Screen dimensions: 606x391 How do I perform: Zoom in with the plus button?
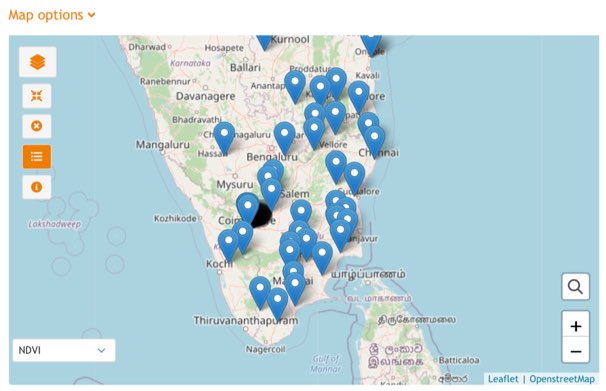click(x=575, y=326)
